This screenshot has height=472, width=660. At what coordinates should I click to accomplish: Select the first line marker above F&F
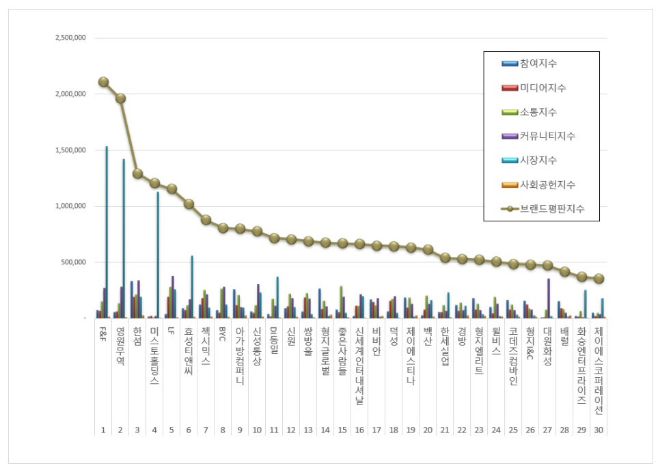point(104,82)
